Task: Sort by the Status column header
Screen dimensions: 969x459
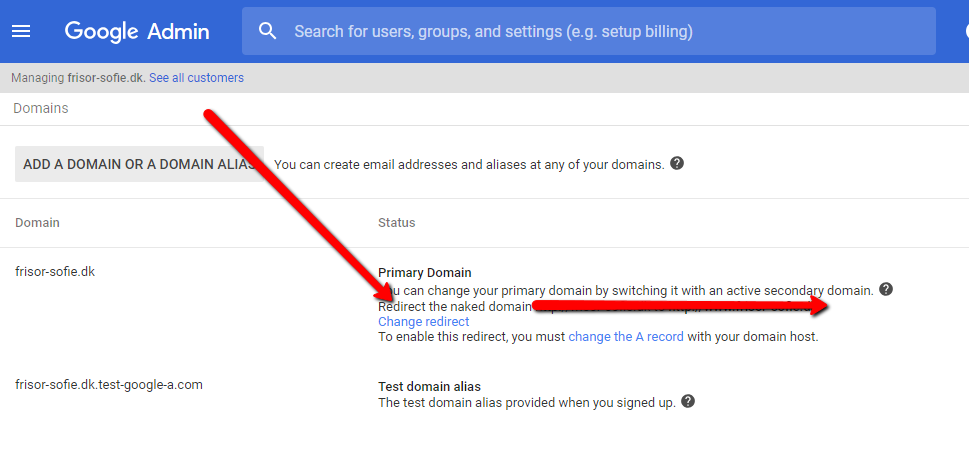Action: point(397,222)
